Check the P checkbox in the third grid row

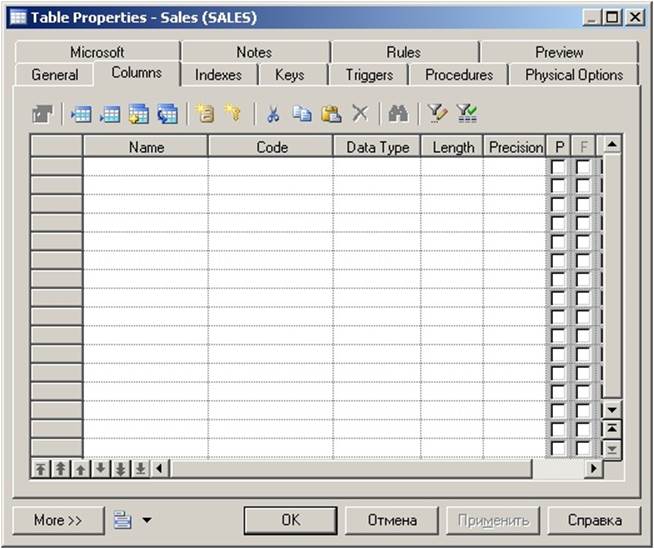558,204
